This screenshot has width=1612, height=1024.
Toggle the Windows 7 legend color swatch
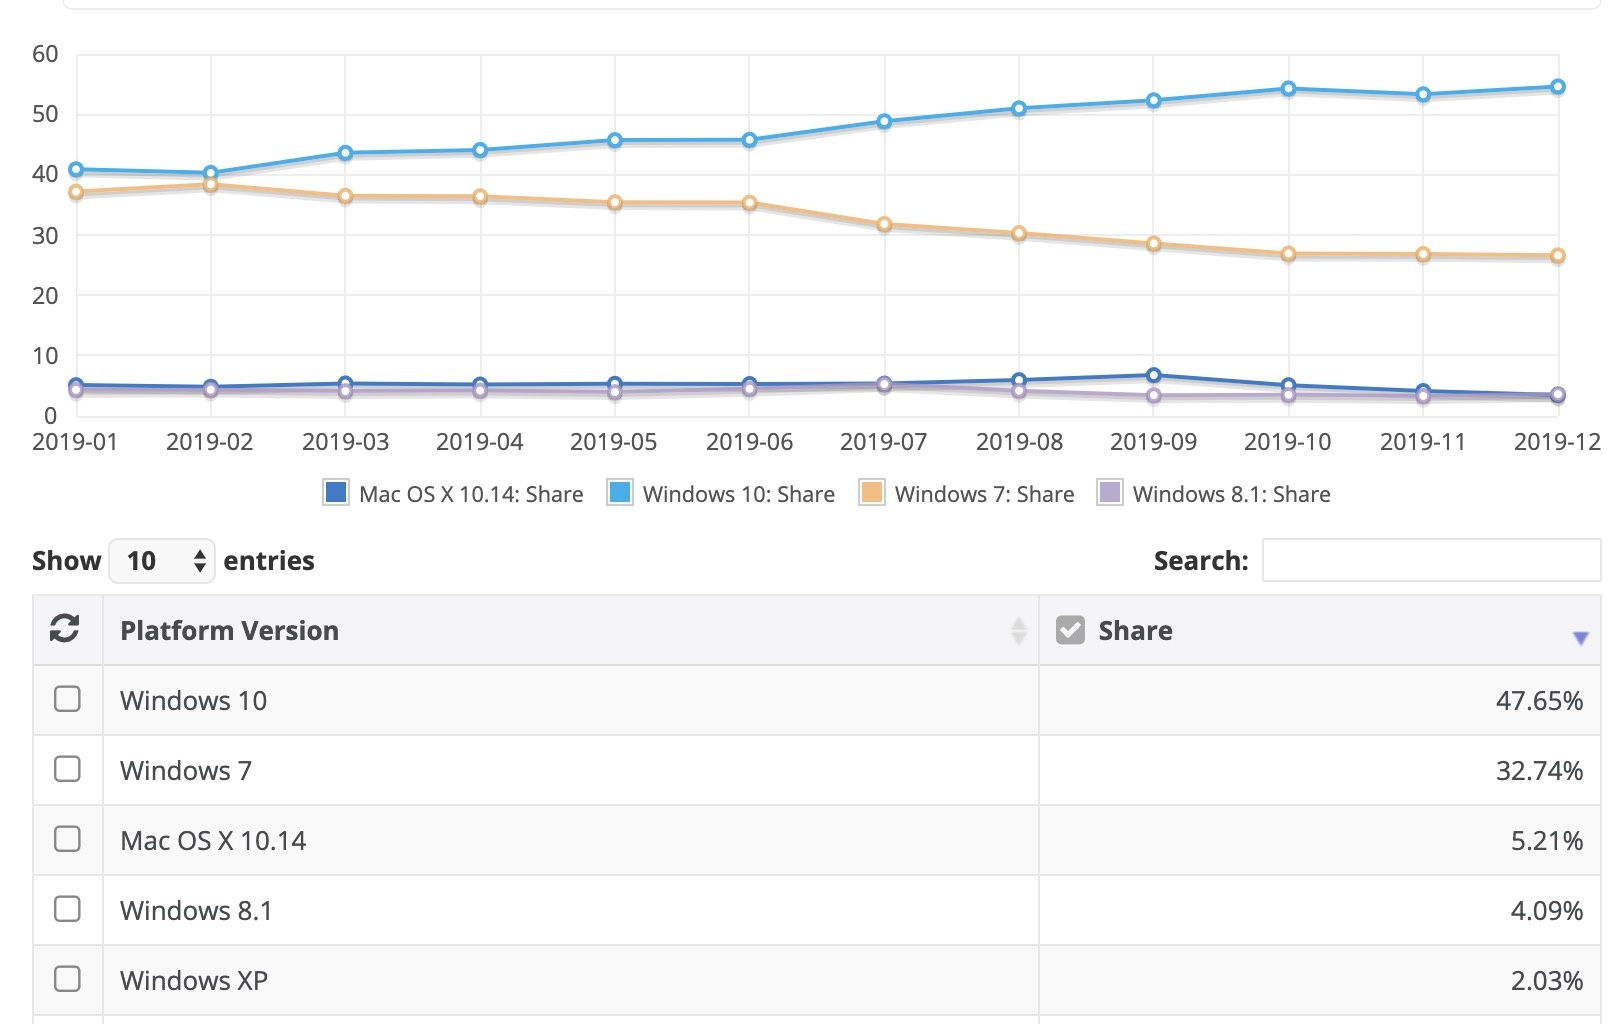point(872,493)
